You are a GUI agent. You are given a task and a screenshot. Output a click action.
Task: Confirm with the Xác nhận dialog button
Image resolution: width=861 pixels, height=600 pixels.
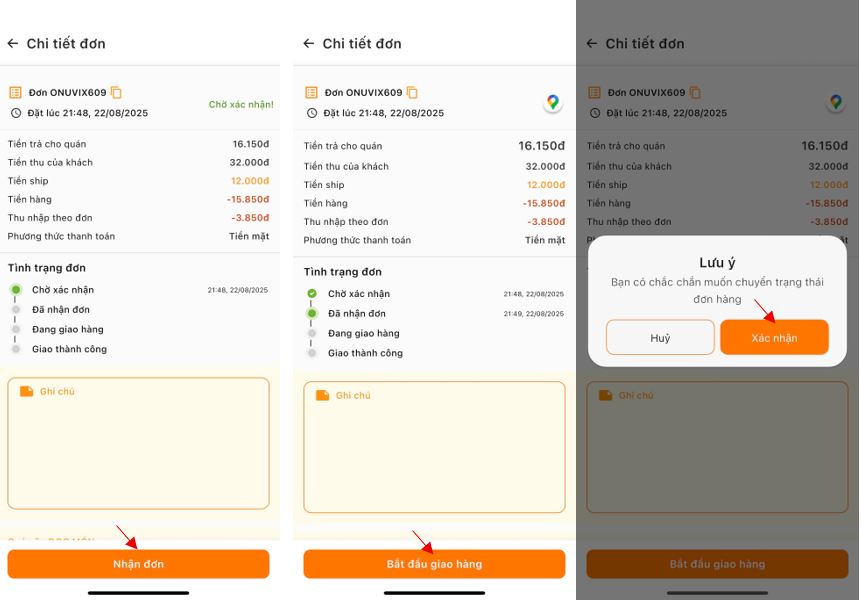(774, 338)
